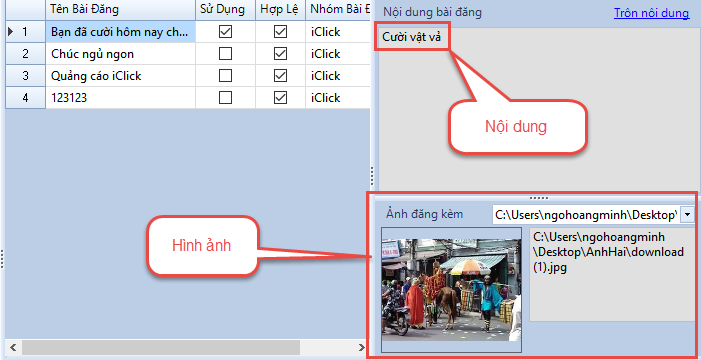This screenshot has width=701, height=360.
Task: Select the post Bạn đã cười hôm nay
Action: [120, 32]
